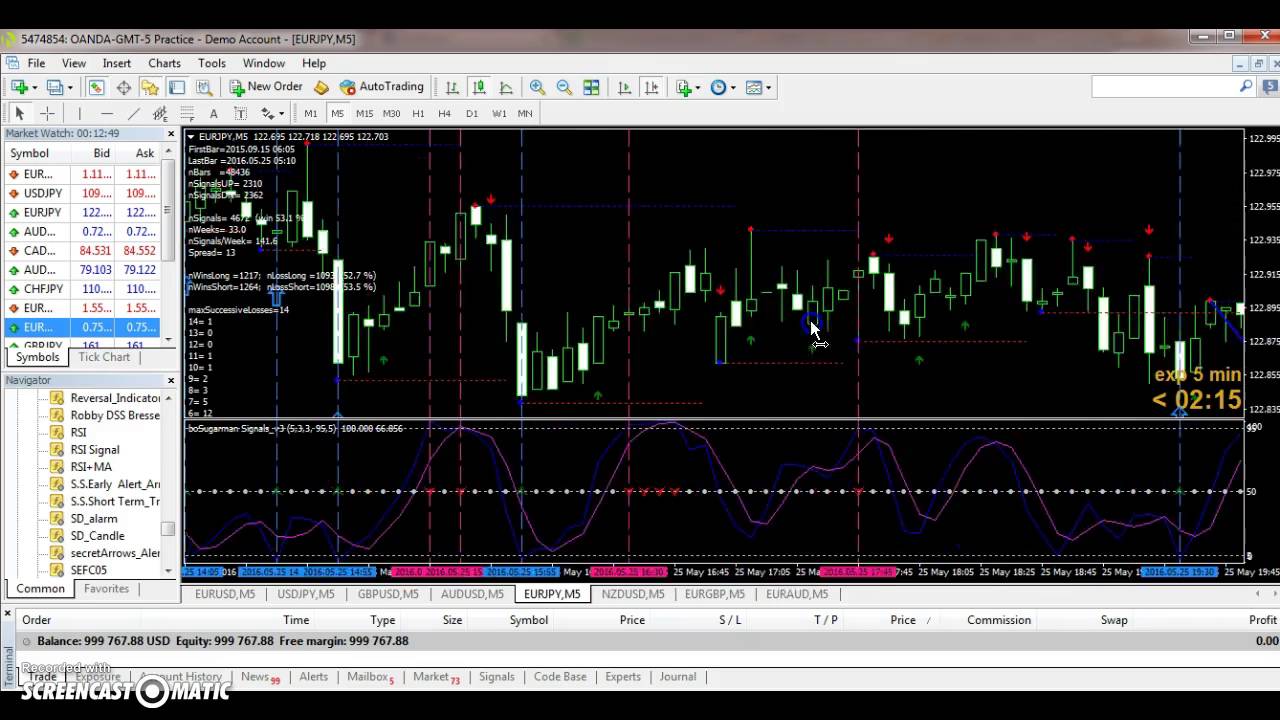Switch to M15 timeframe
The width and height of the screenshot is (1280, 720).
[364, 113]
